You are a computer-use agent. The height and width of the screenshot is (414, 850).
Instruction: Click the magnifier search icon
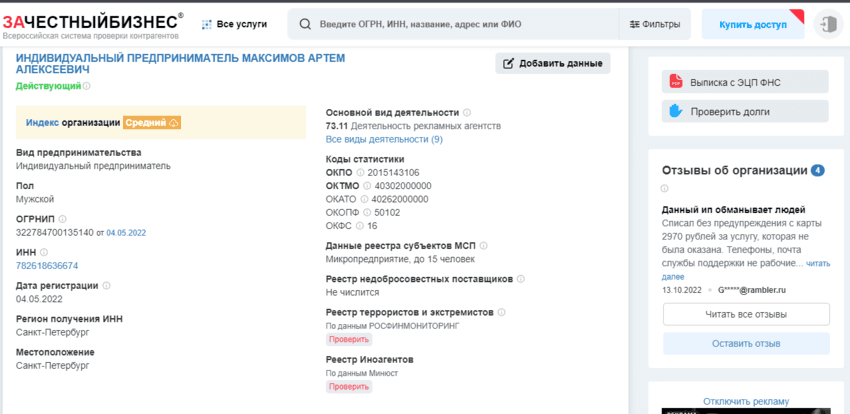(306, 24)
